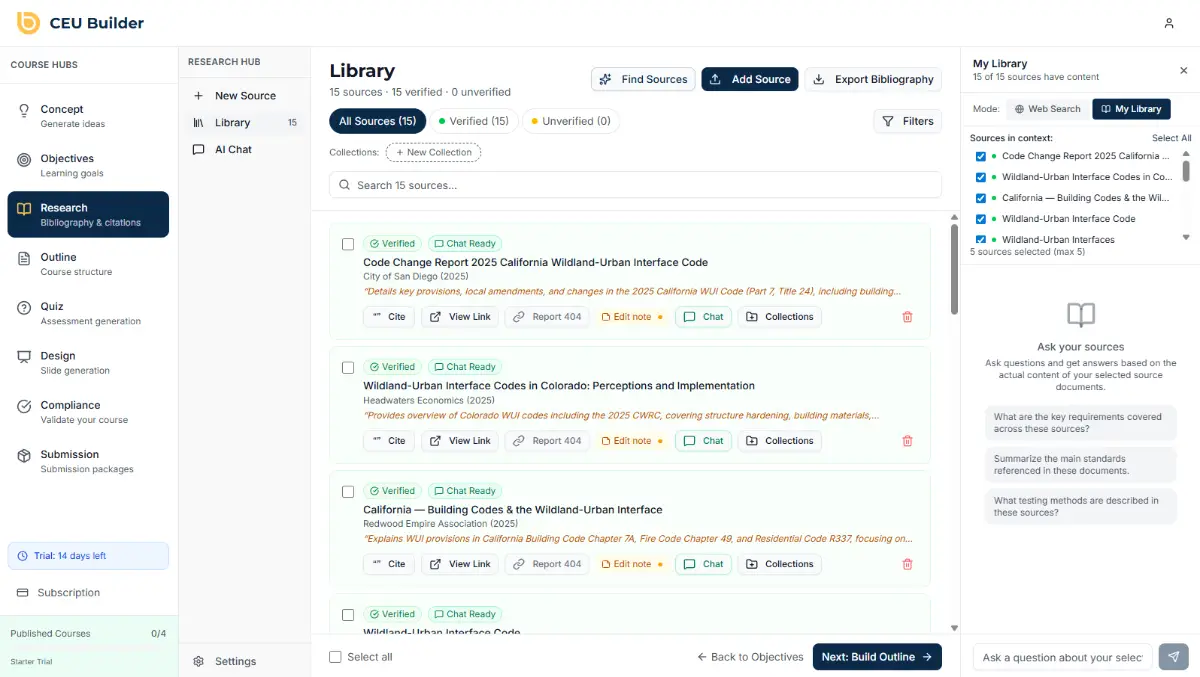Uncheck Wildland-Urban Interface Code in context sources

coord(980,219)
